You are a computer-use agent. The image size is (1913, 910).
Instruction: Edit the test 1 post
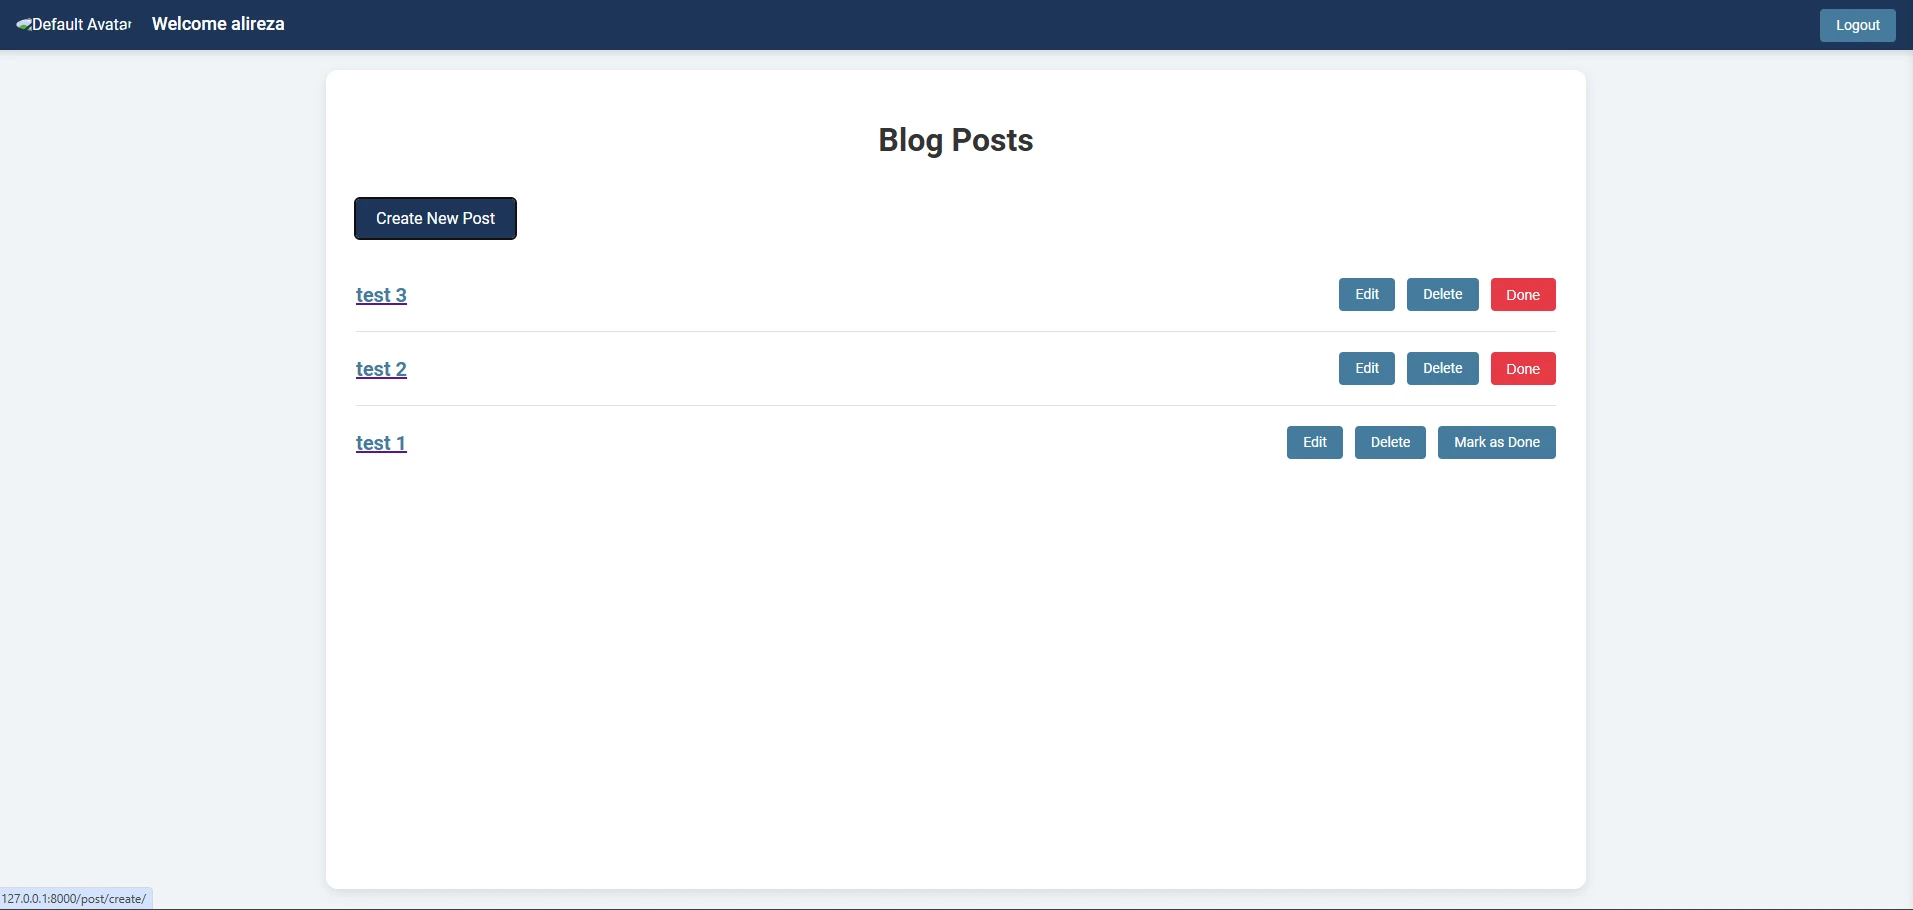[x=1314, y=442]
